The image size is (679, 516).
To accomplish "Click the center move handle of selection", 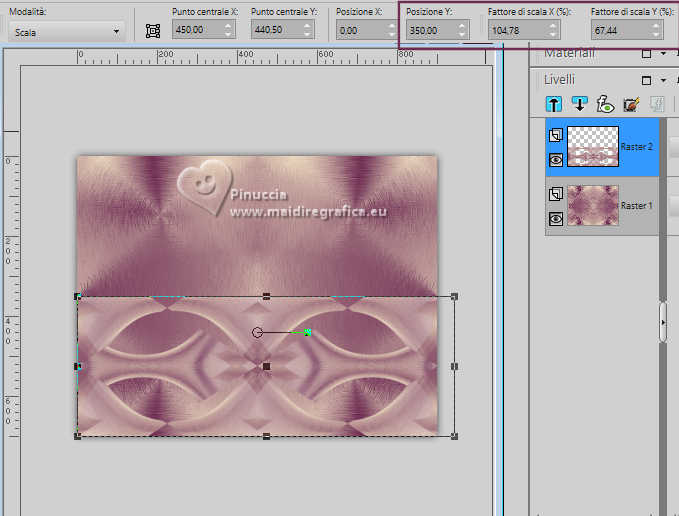I will (x=266, y=366).
